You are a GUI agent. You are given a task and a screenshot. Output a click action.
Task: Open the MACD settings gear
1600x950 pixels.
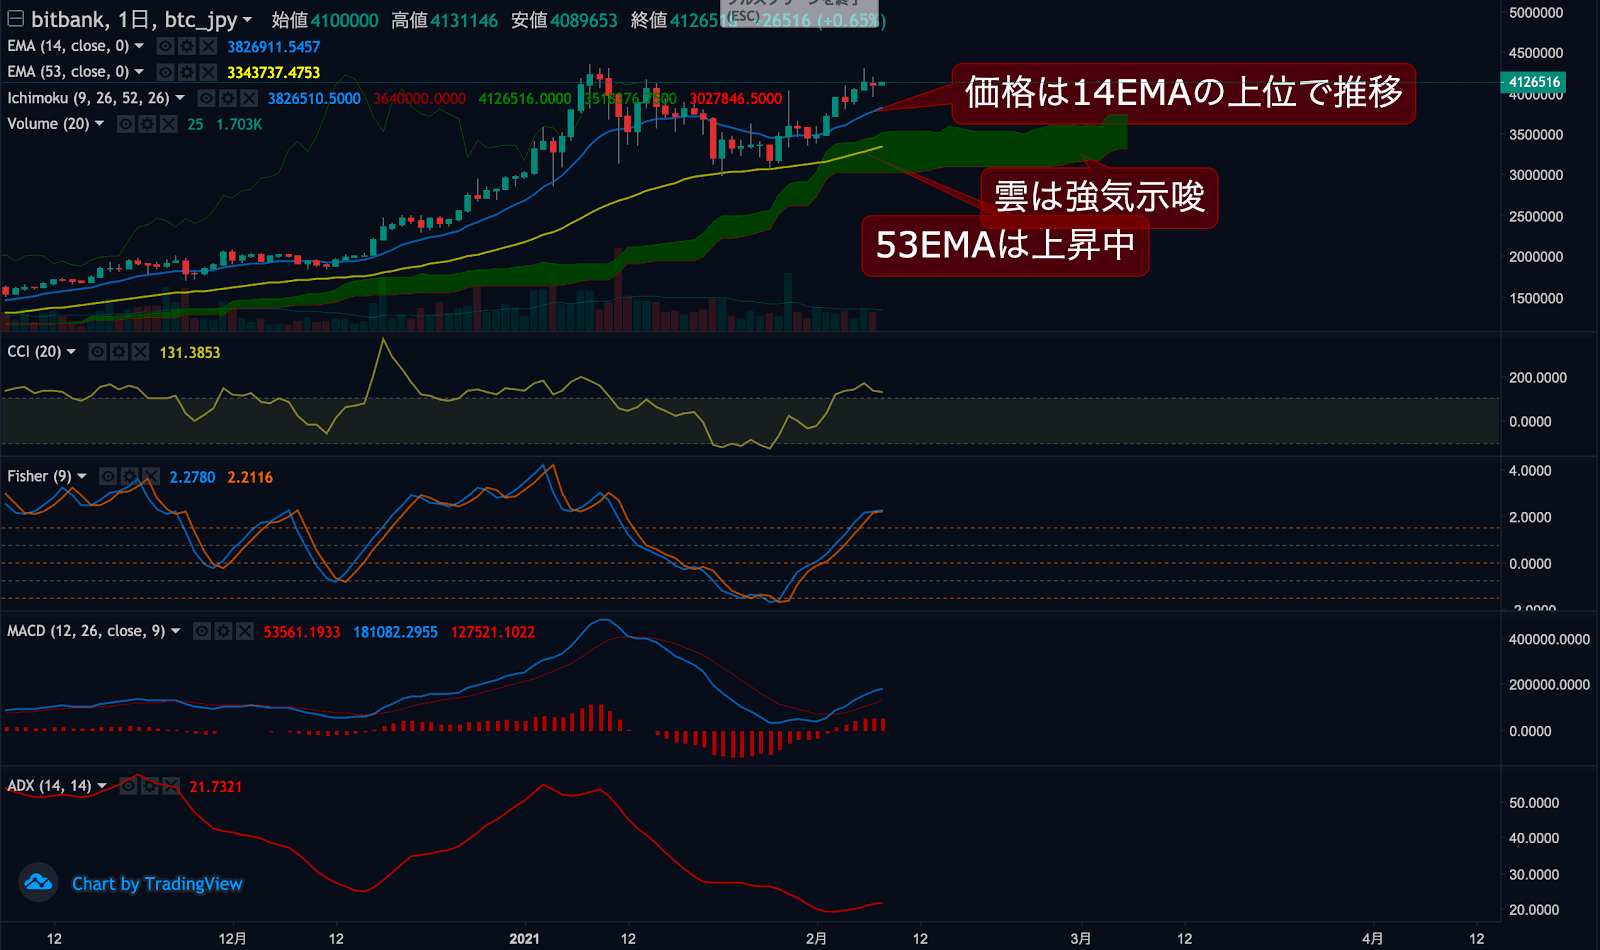221,631
